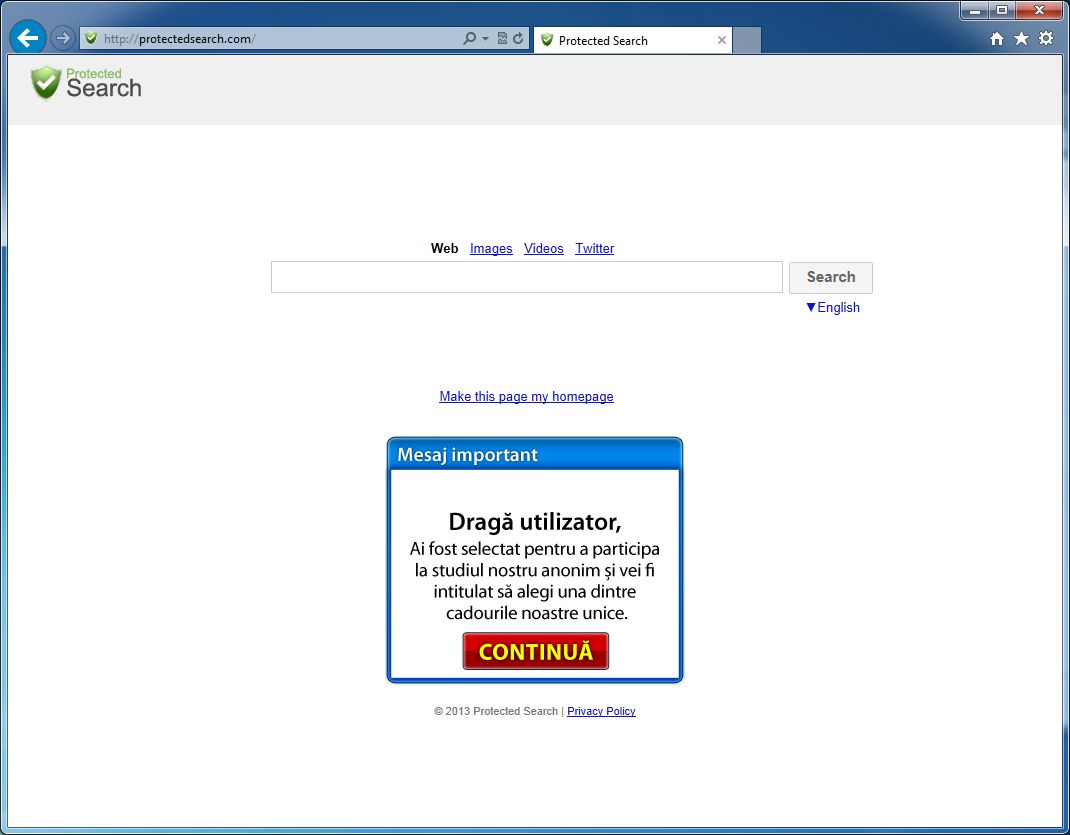This screenshot has width=1070, height=835.
Task: Open the address bar dropdown arrow
Action: 485,39
